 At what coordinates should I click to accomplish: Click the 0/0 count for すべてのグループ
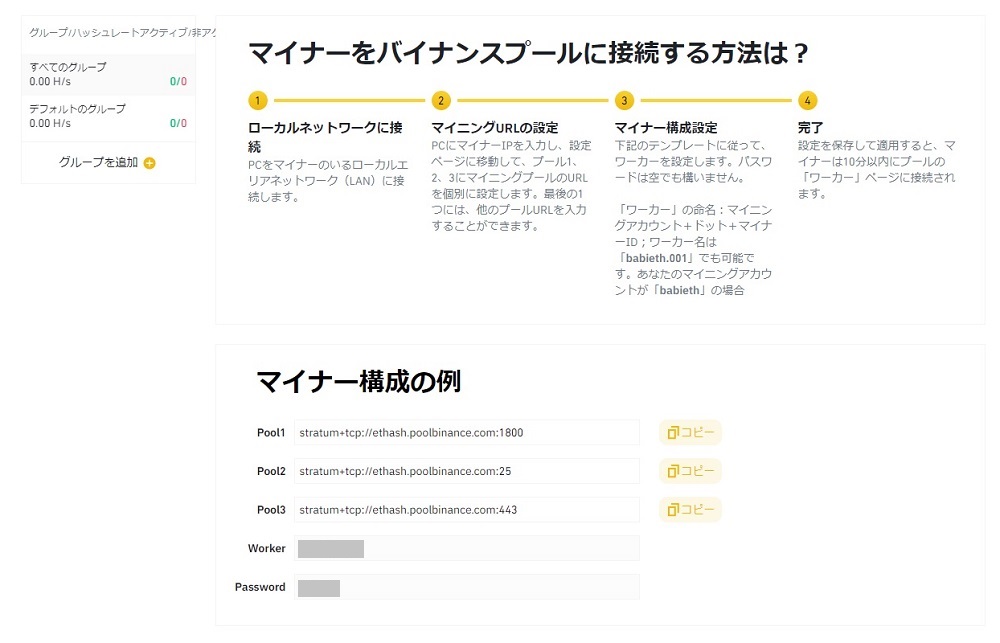(179, 82)
